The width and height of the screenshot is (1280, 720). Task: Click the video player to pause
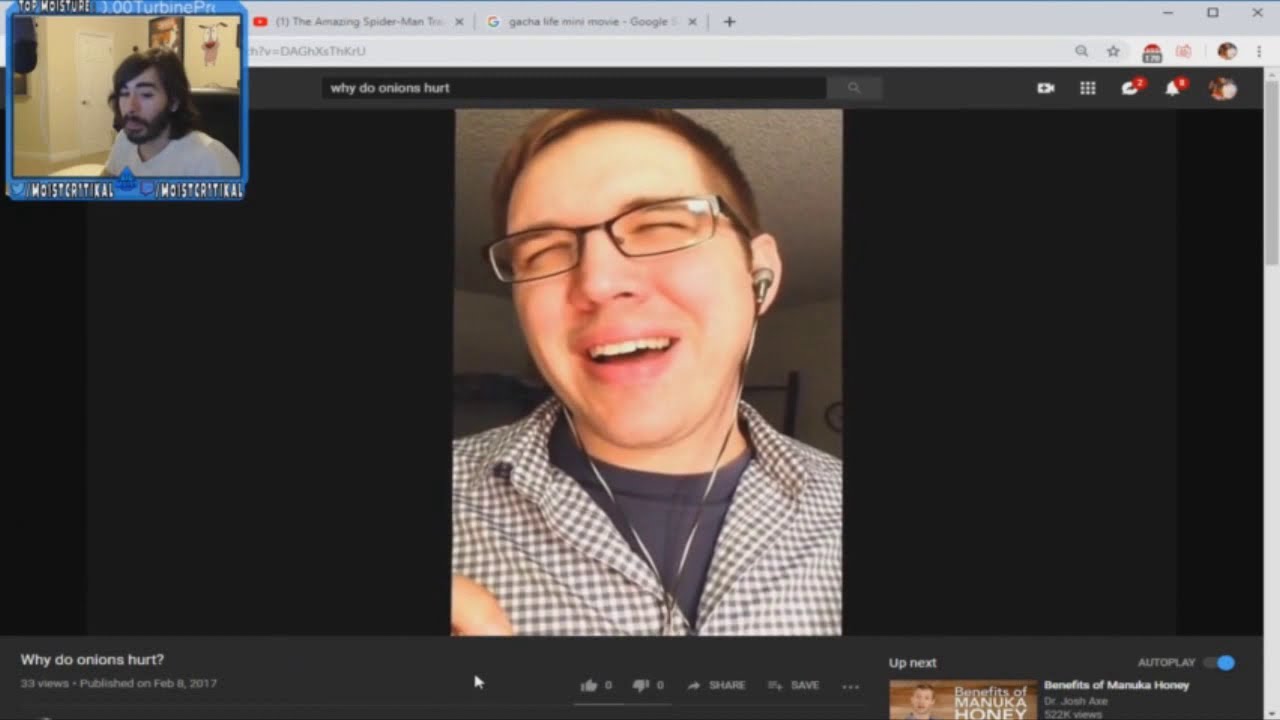(647, 372)
